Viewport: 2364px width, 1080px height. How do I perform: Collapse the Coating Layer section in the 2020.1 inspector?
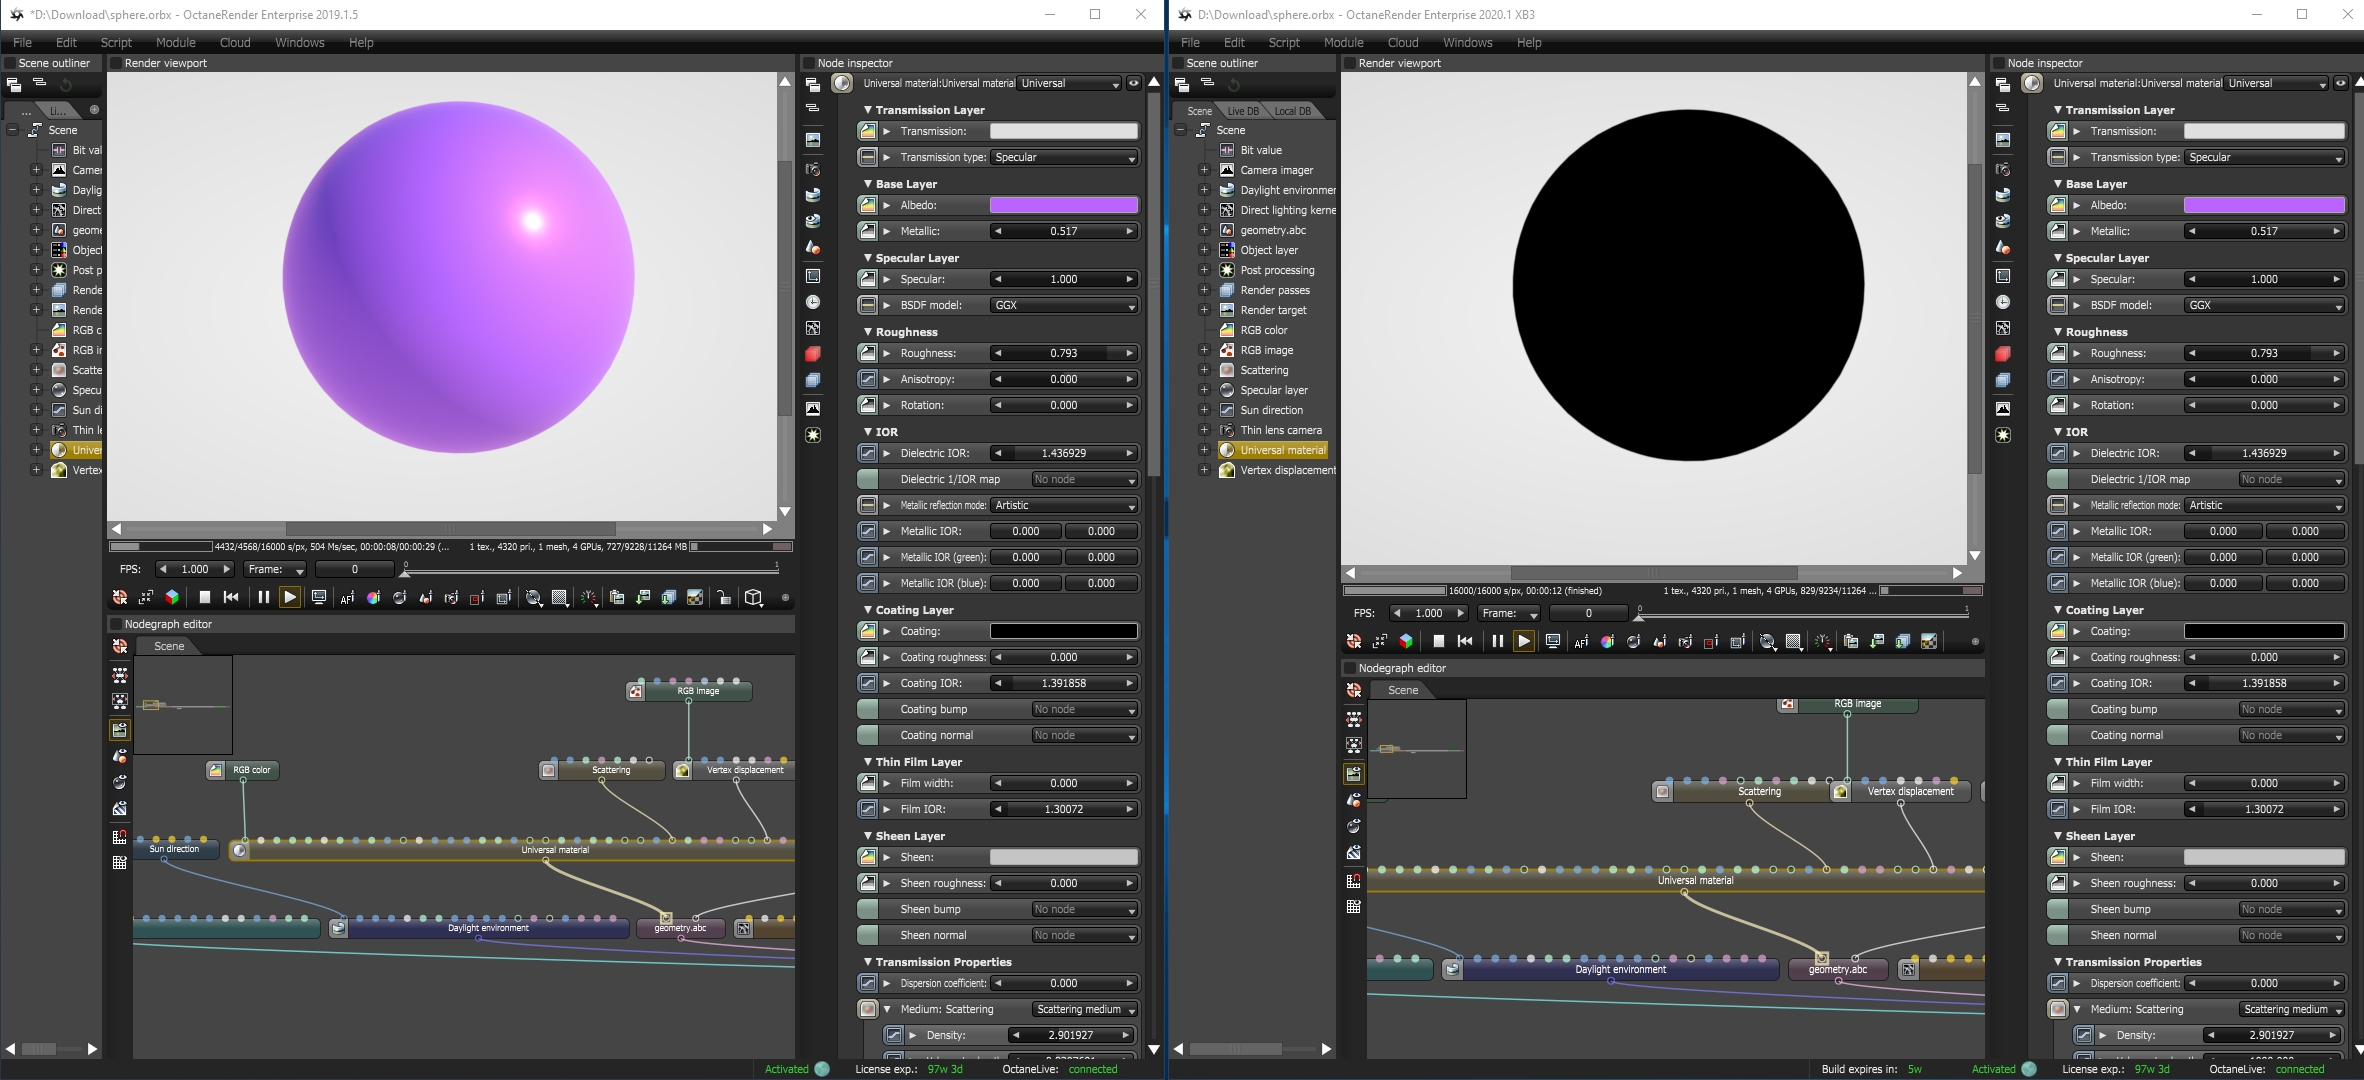pyautogui.click(x=2058, y=610)
